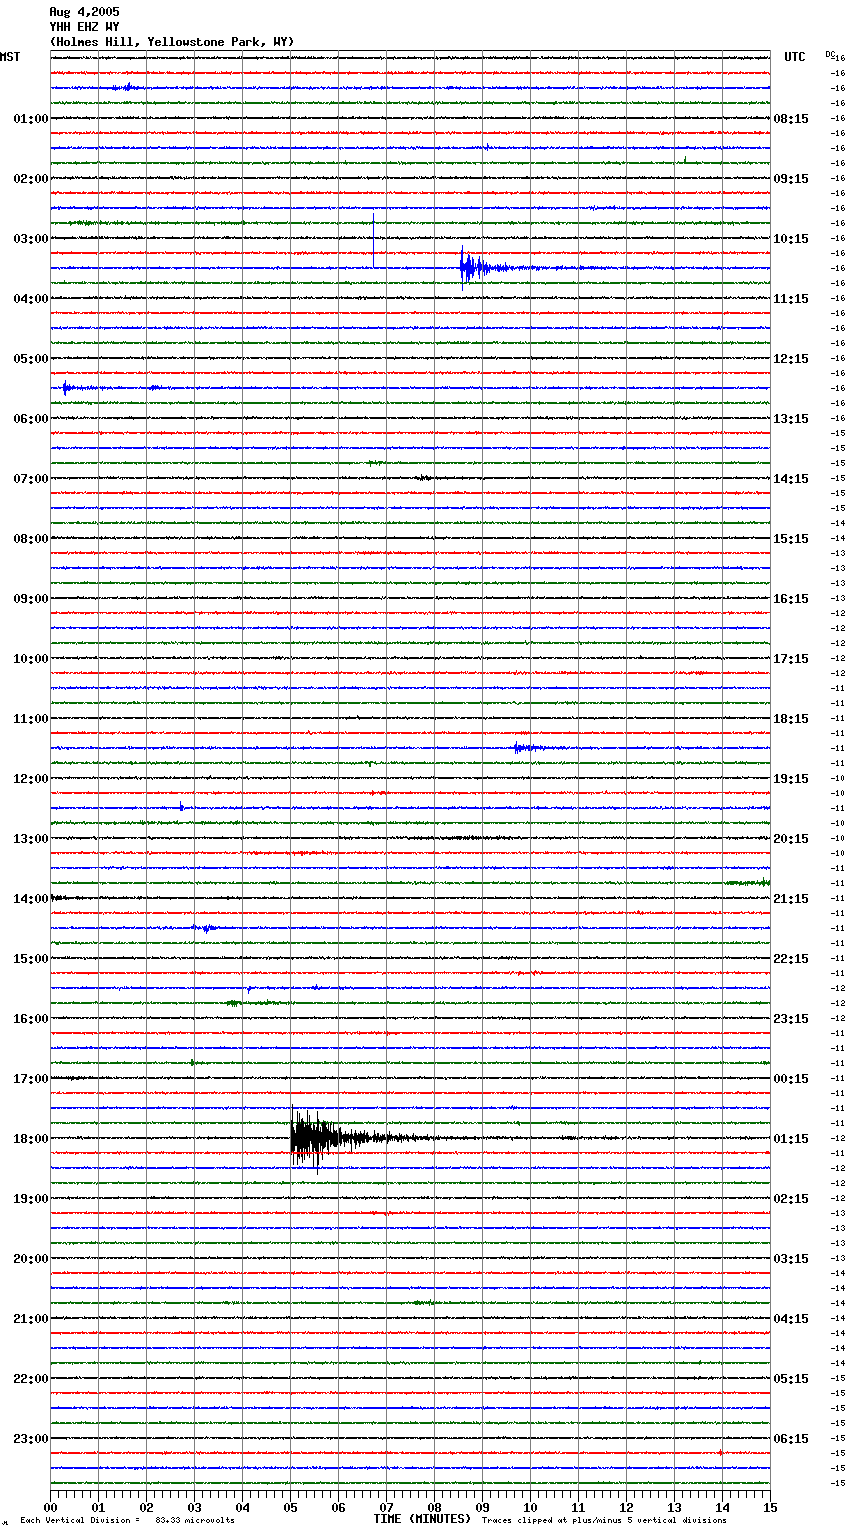The height and width of the screenshot is (1534, 850).
Task: Click the date label Aug 4,2005
Action: (x=84, y=12)
